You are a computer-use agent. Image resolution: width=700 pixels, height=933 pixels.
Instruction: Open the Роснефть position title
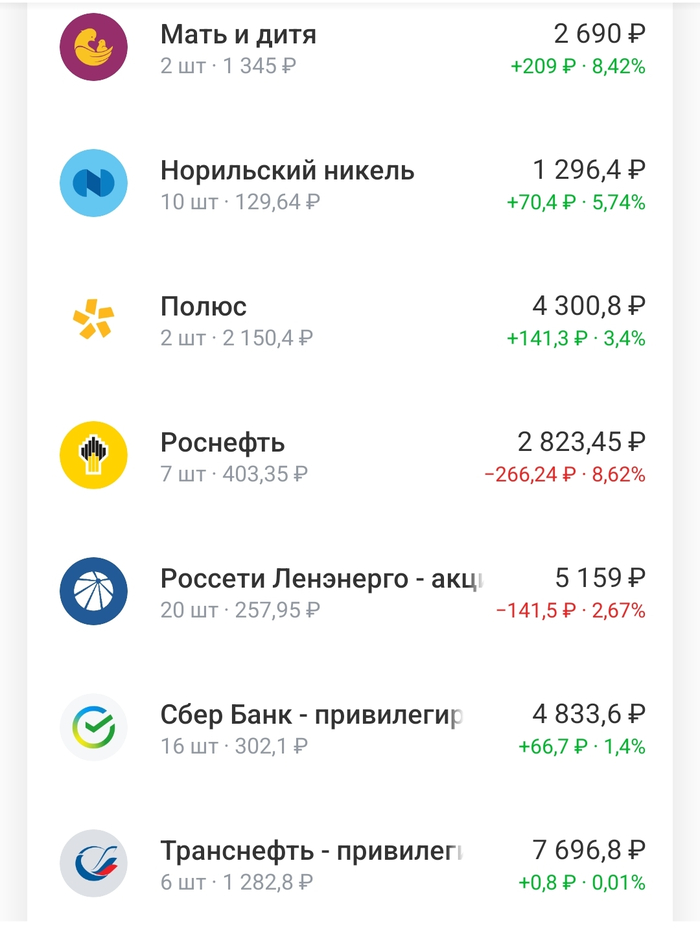point(222,442)
